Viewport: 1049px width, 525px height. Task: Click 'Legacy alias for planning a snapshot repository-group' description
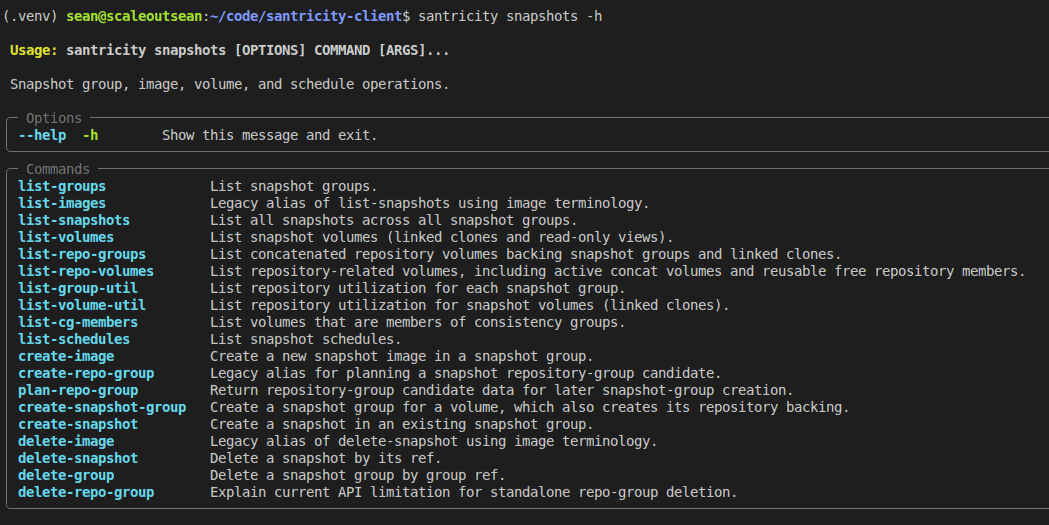coord(466,373)
